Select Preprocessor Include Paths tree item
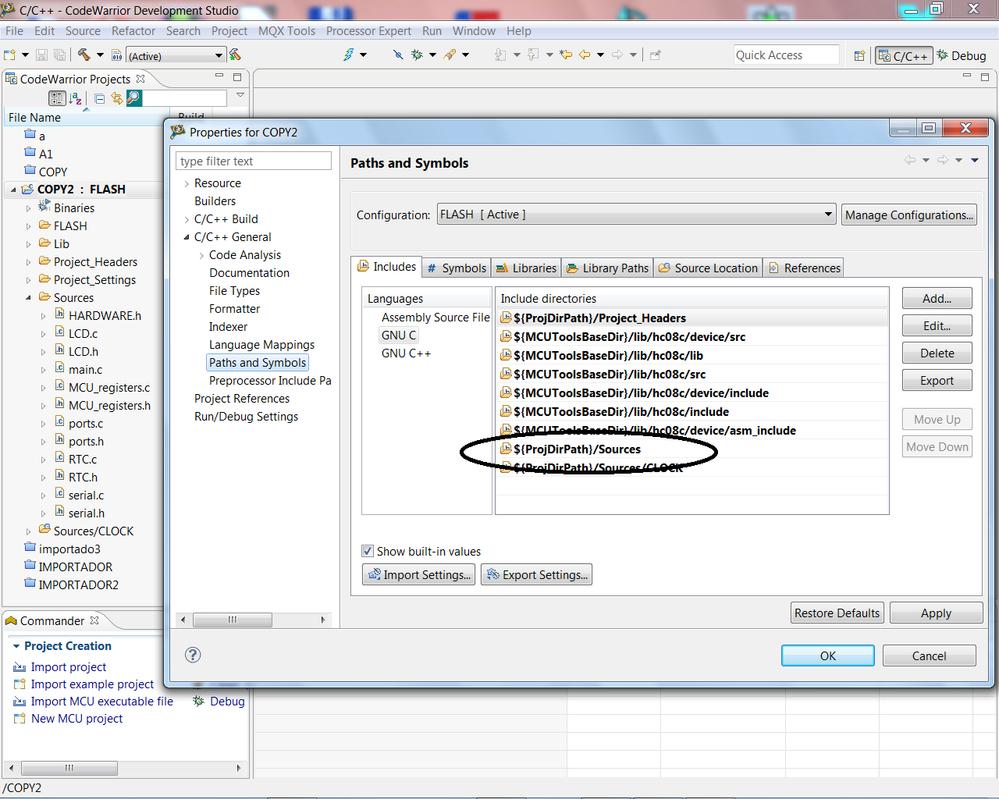 (x=270, y=380)
